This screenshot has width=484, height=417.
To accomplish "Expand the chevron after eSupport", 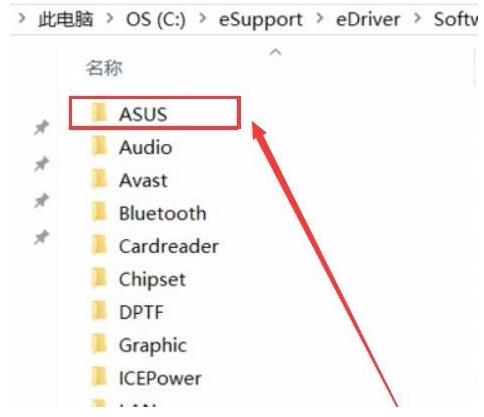I will (319, 18).
